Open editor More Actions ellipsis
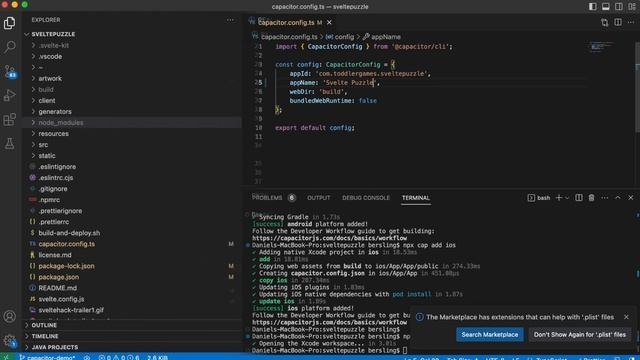Viewport: 640px width, 360px height. (x=631, y=22)
